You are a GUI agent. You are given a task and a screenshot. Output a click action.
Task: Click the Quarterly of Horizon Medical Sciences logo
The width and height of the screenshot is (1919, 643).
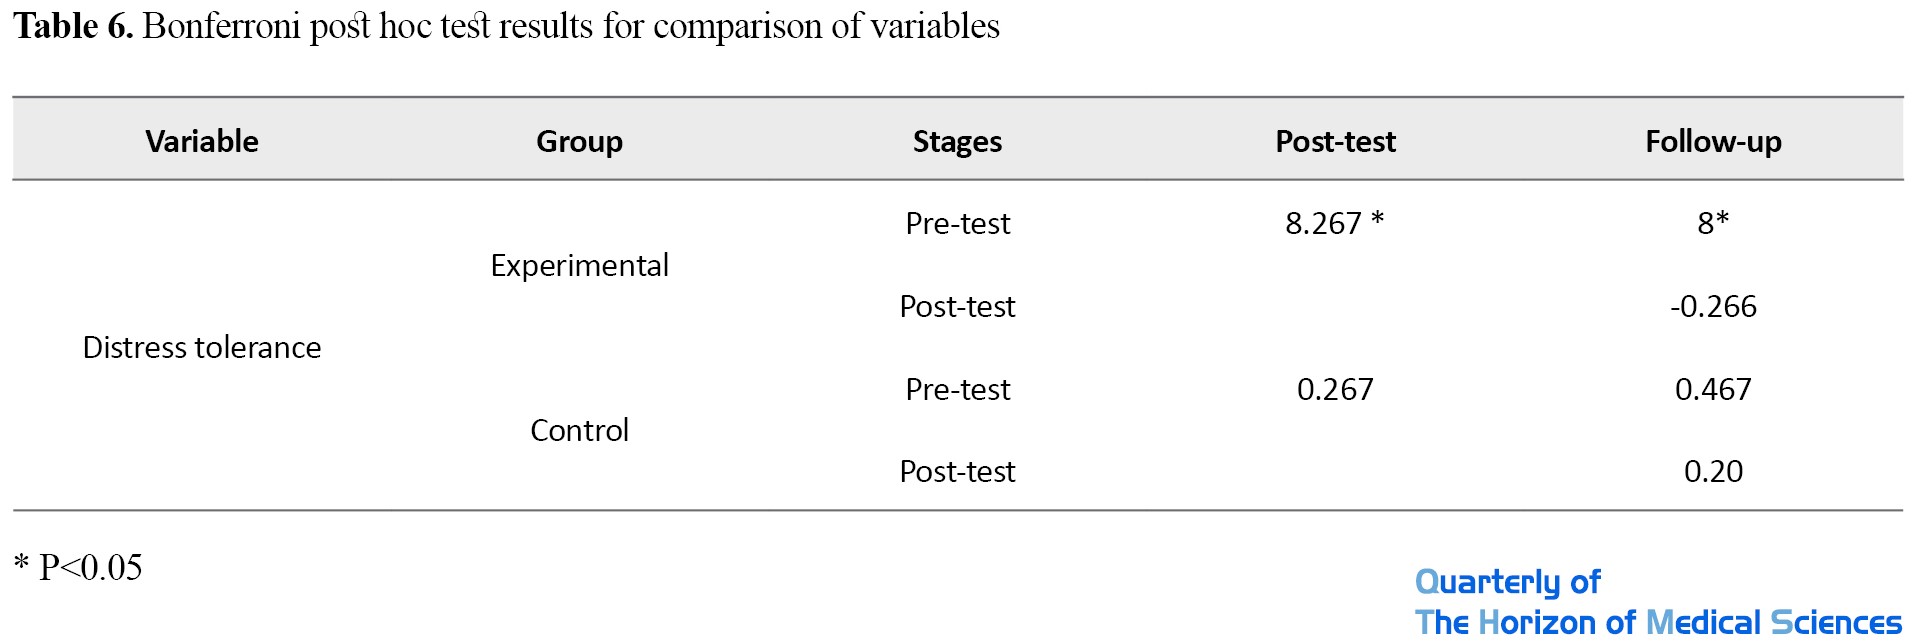point(1658,602)
